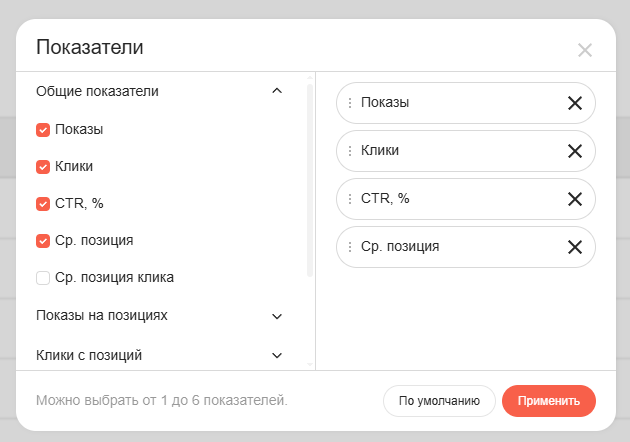The image size is (630, 442).
Task: Click drag handle of Ср. позиция item
Action: [x=350, y=247]
